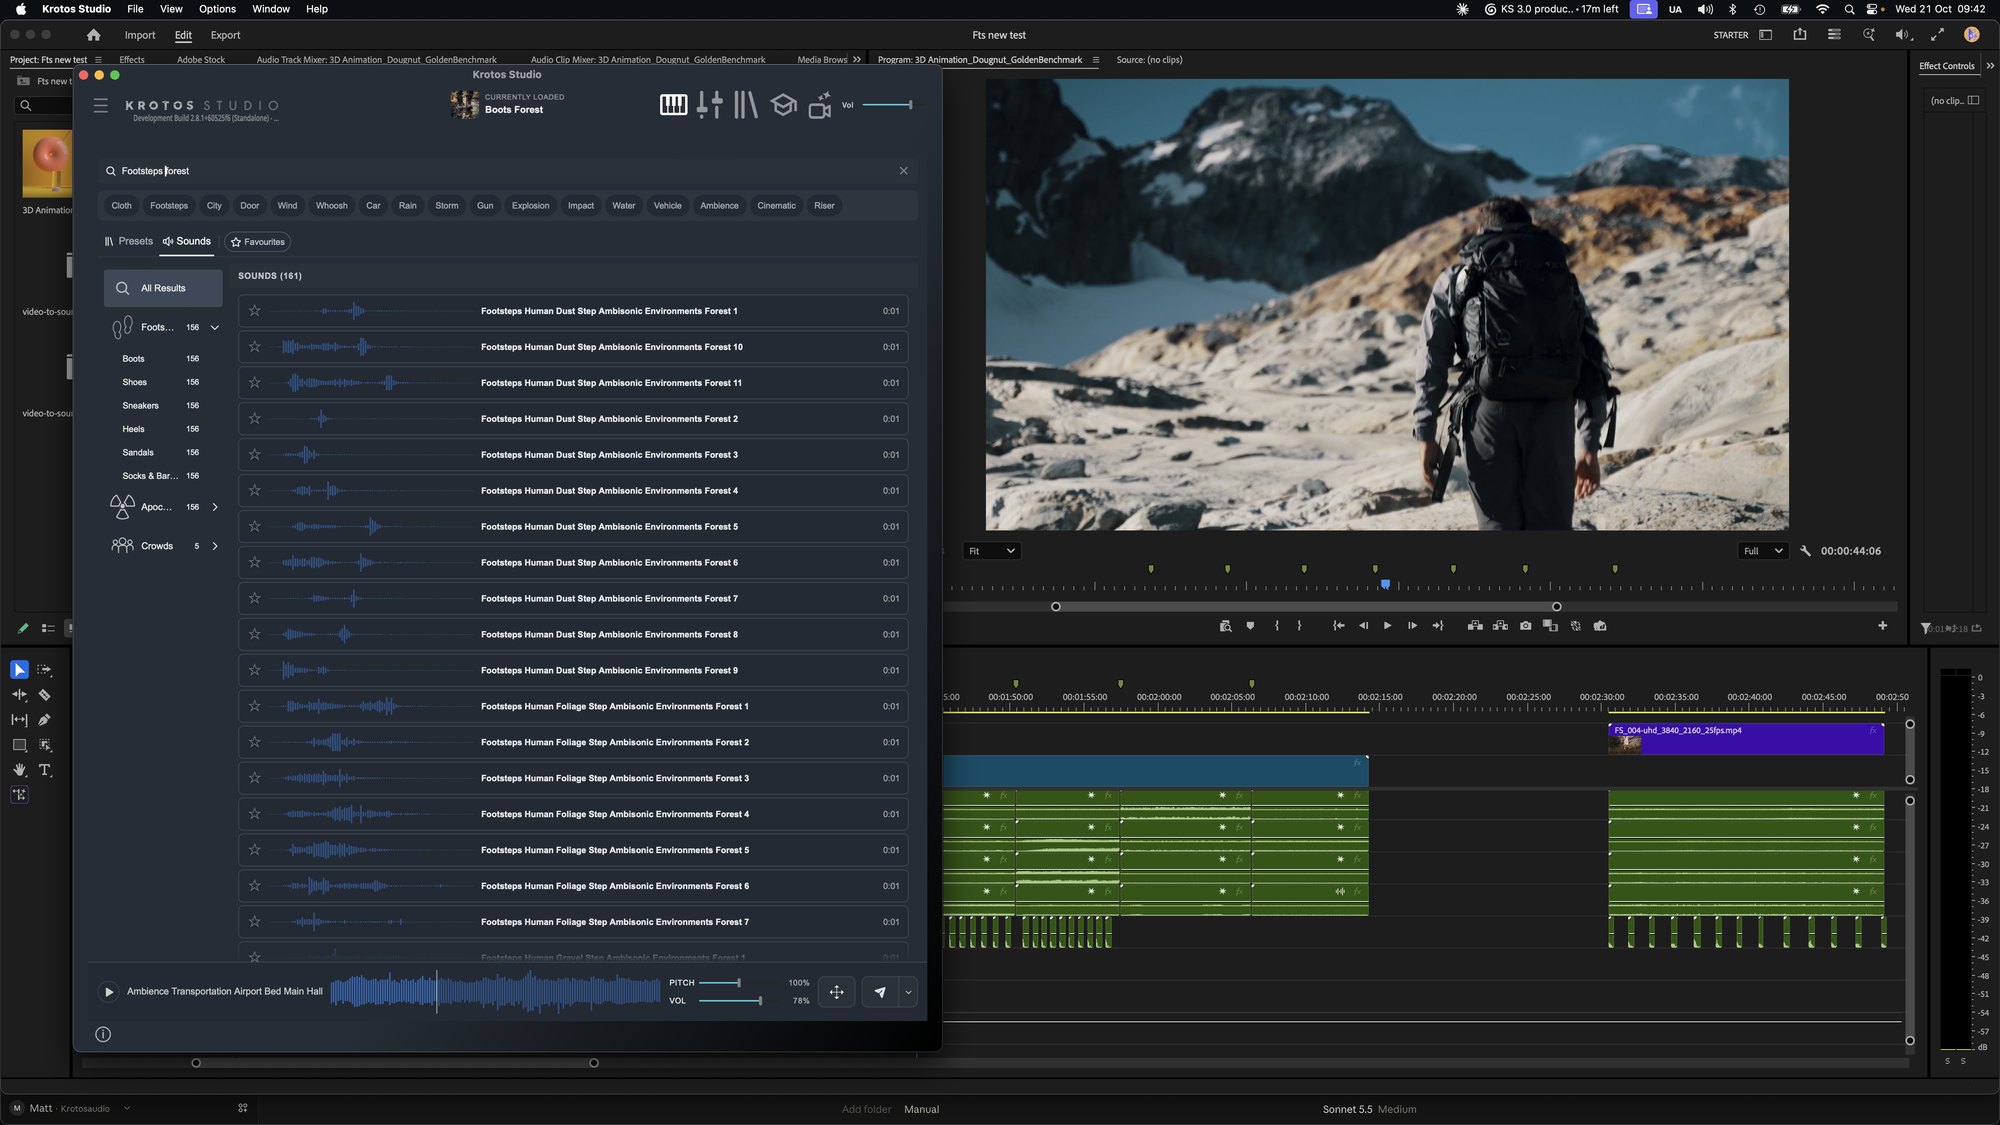This screenshot has width=2000, height=1125.
Task: Open the Krotos Studio hamburger menu
Action: (x=101, y=105)
